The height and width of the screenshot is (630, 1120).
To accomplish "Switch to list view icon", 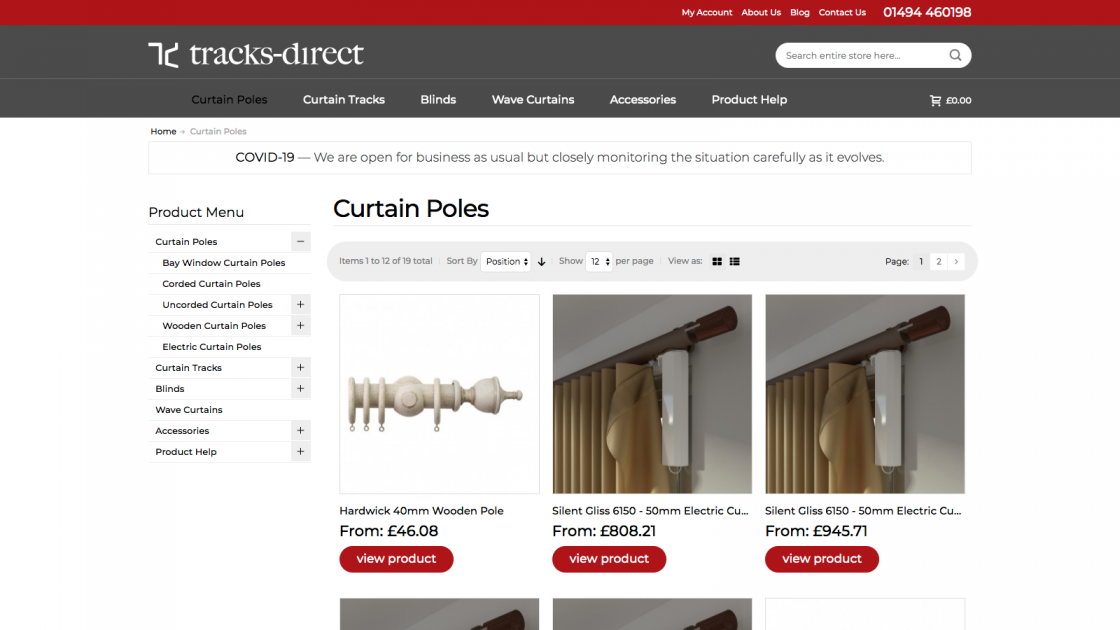I will (735, 262).
